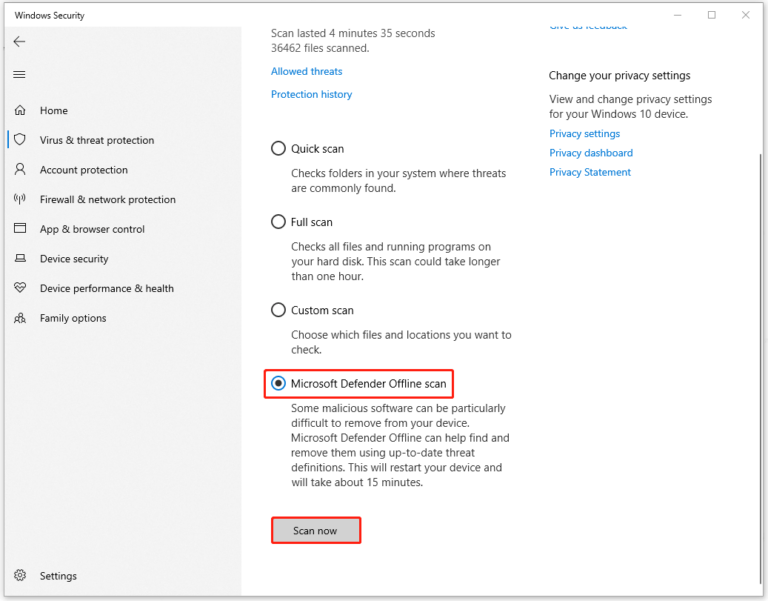
Task: Click 'Scan lasted 4 minutes 35 seconds' text
Action: click(x=353, y=33)
